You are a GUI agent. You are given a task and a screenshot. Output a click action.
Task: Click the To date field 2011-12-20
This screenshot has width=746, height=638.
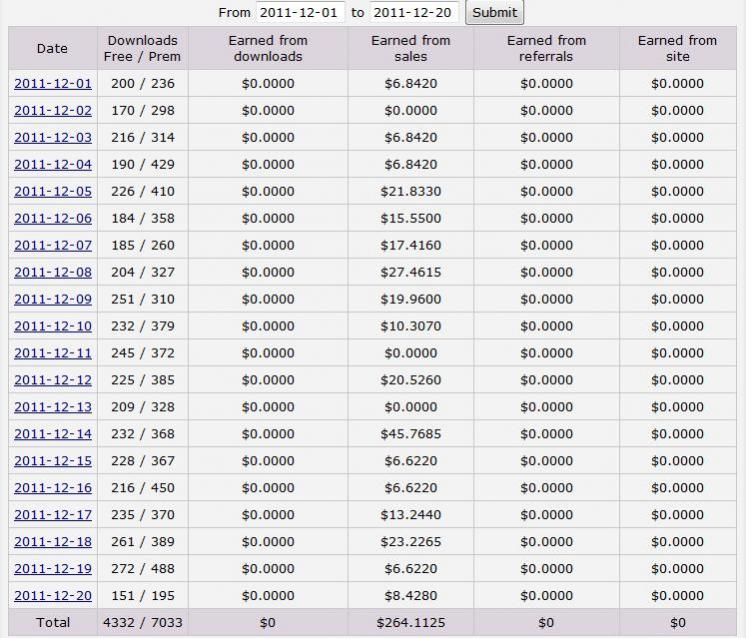(414, 12)
